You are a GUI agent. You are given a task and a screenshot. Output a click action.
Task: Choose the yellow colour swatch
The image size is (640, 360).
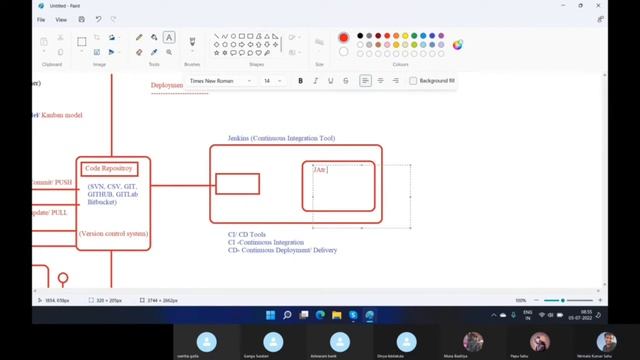[405, 36]
